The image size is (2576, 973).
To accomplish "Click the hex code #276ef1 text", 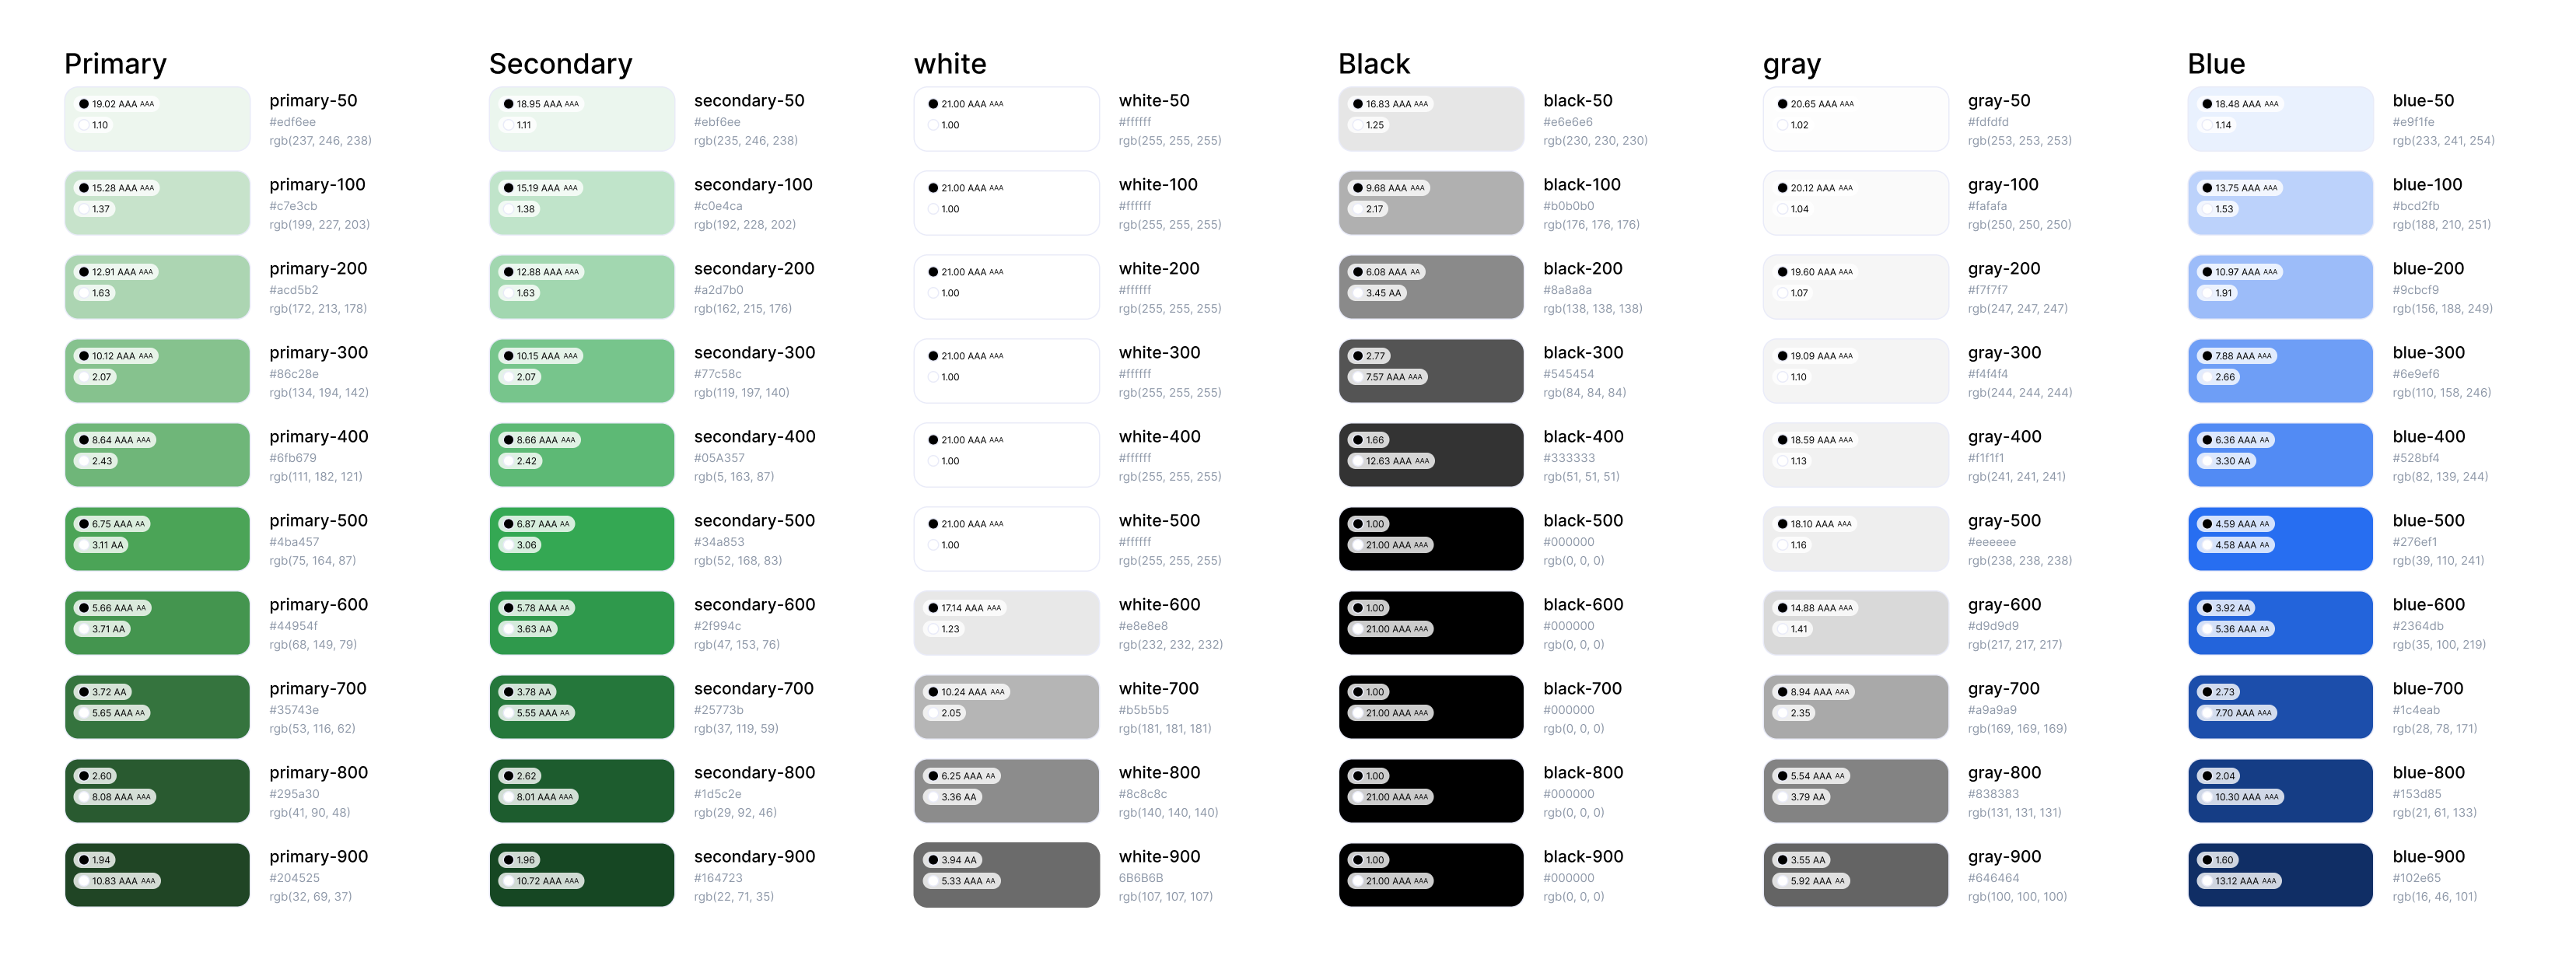I will pyautogui.click(x=2416, y=542).
